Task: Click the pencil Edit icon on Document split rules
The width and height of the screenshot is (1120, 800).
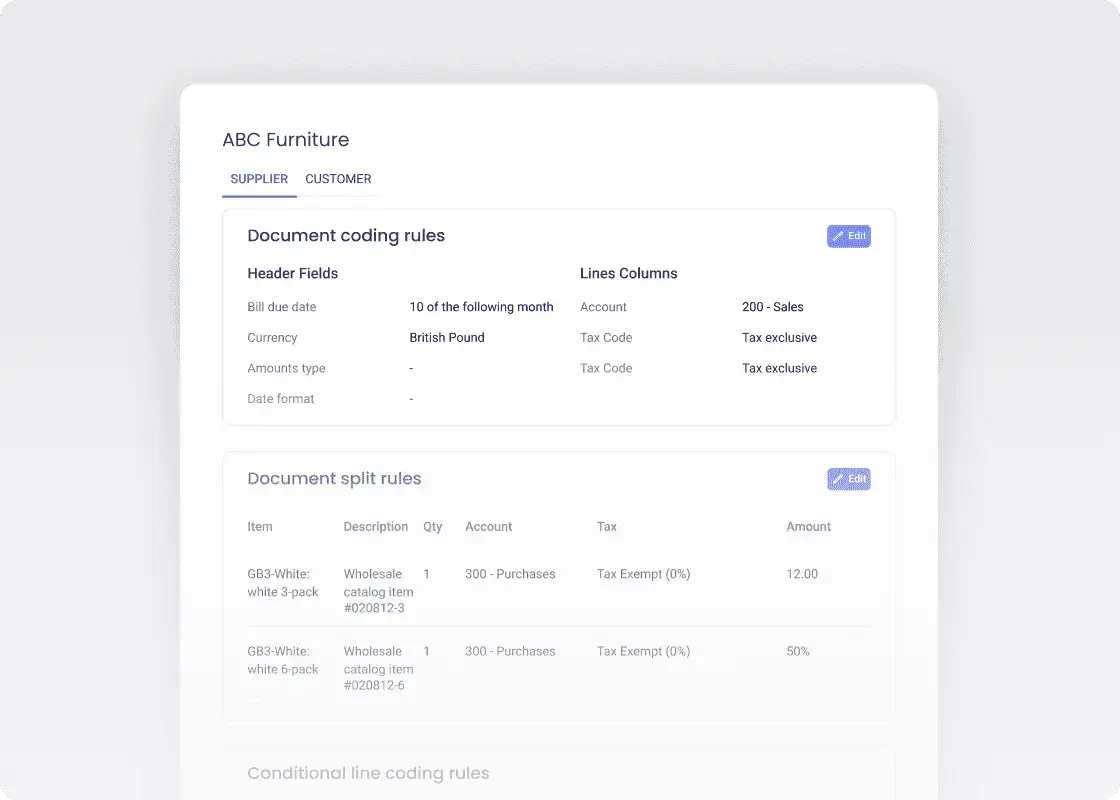Action: [x=838, y=479]
